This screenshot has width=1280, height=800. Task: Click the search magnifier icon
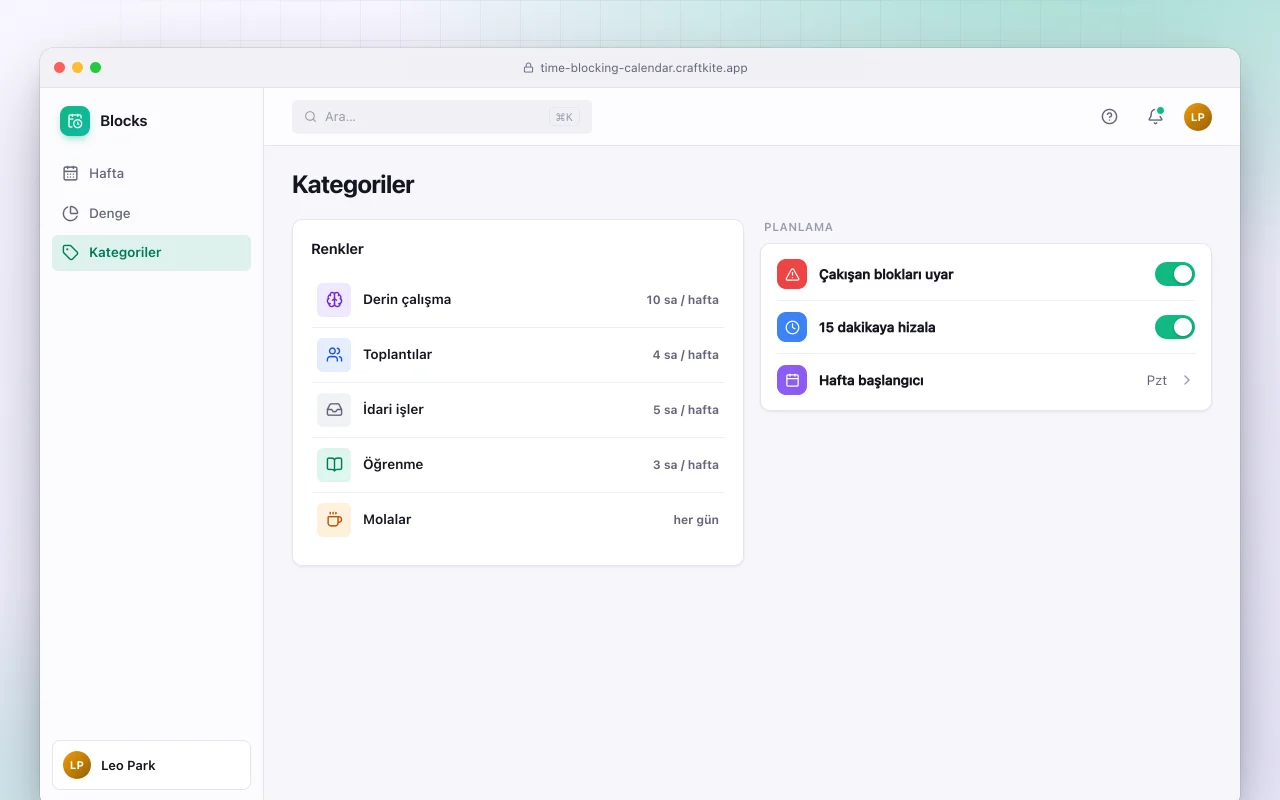click(x=311, y=117)
